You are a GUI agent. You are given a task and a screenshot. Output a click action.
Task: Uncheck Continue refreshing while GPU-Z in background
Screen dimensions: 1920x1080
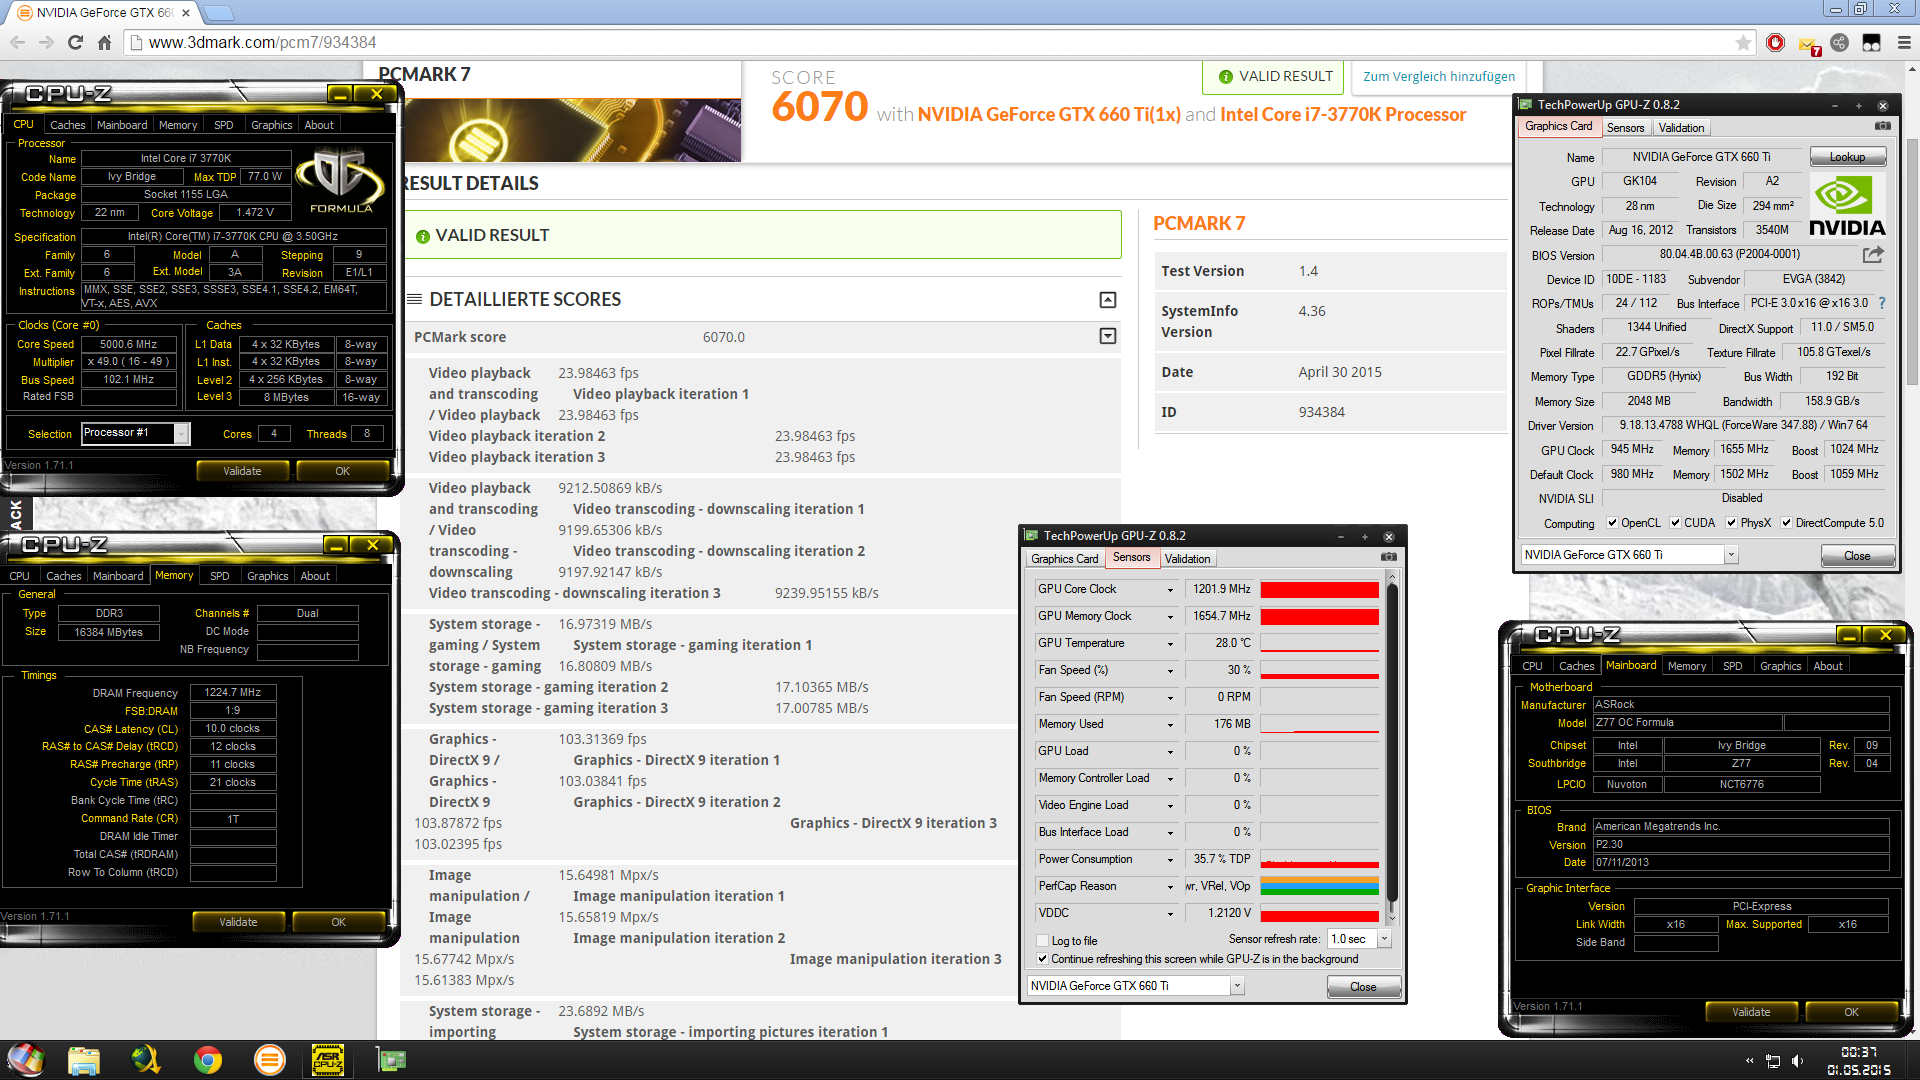(x=1043, y=959)
